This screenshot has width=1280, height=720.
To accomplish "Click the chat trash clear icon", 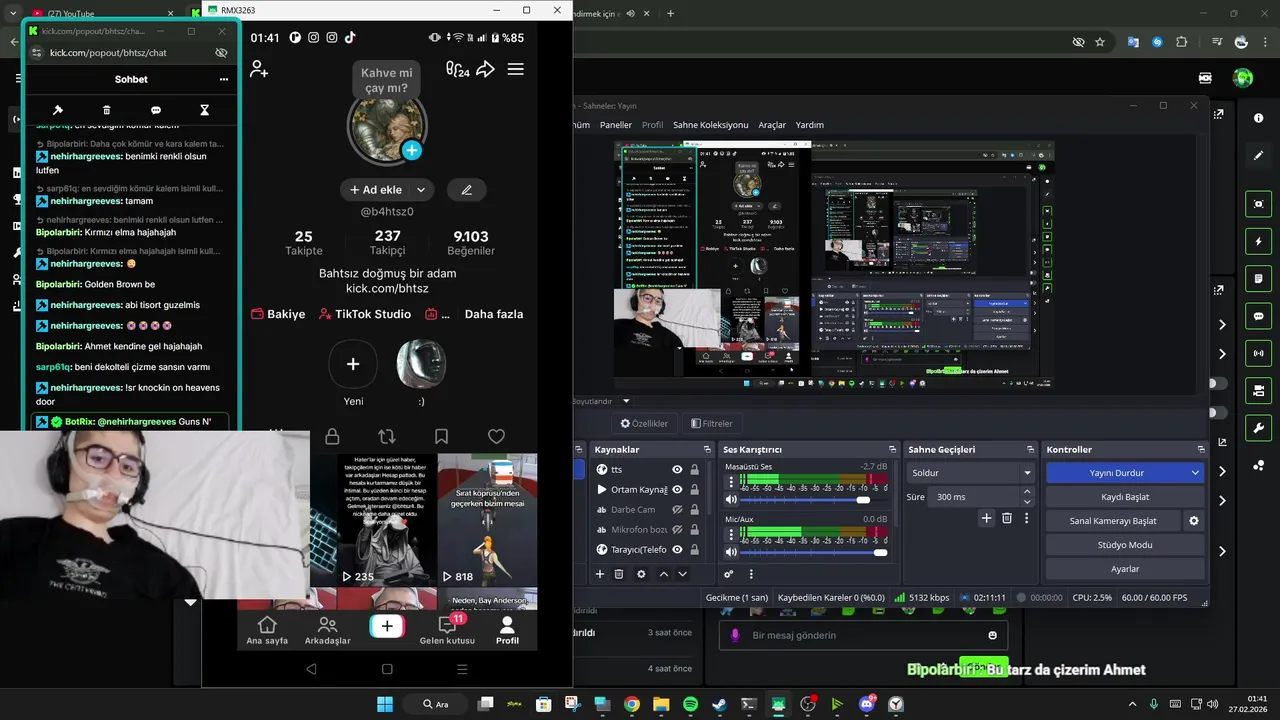I will [x=107, y=110].
